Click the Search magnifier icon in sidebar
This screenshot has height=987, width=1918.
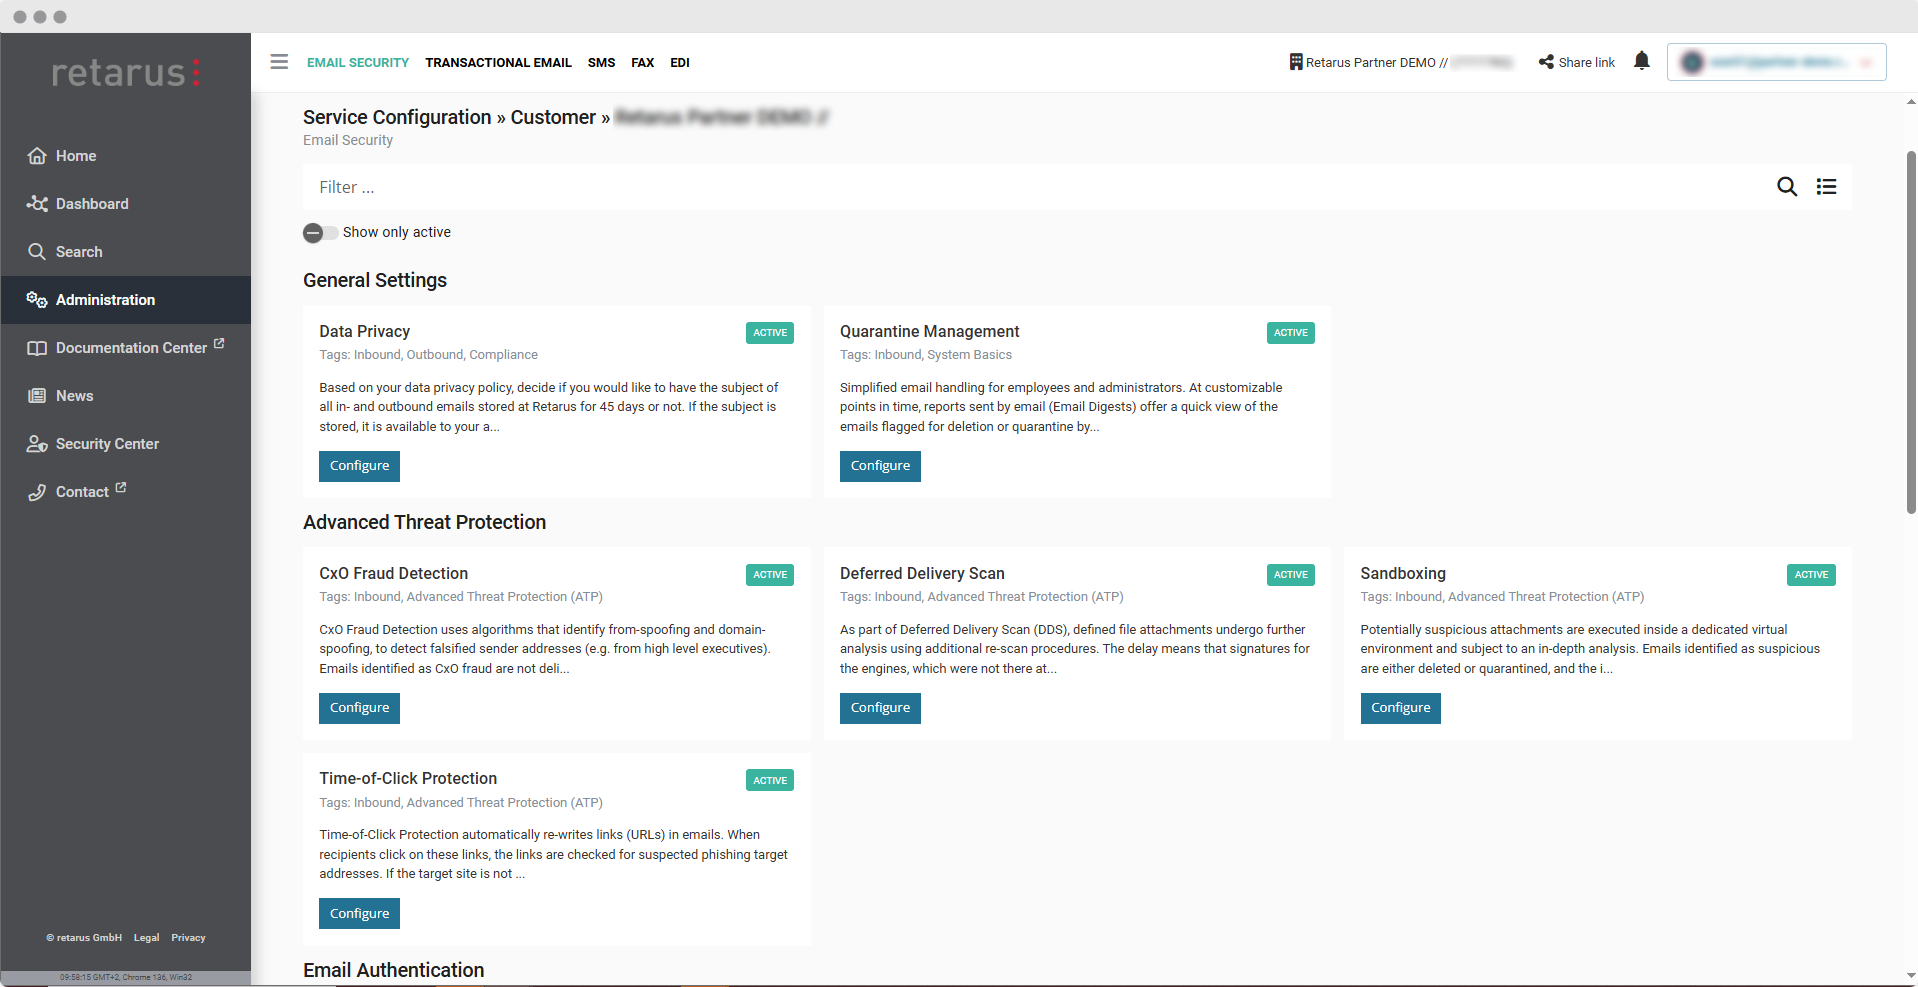point(37,252)
